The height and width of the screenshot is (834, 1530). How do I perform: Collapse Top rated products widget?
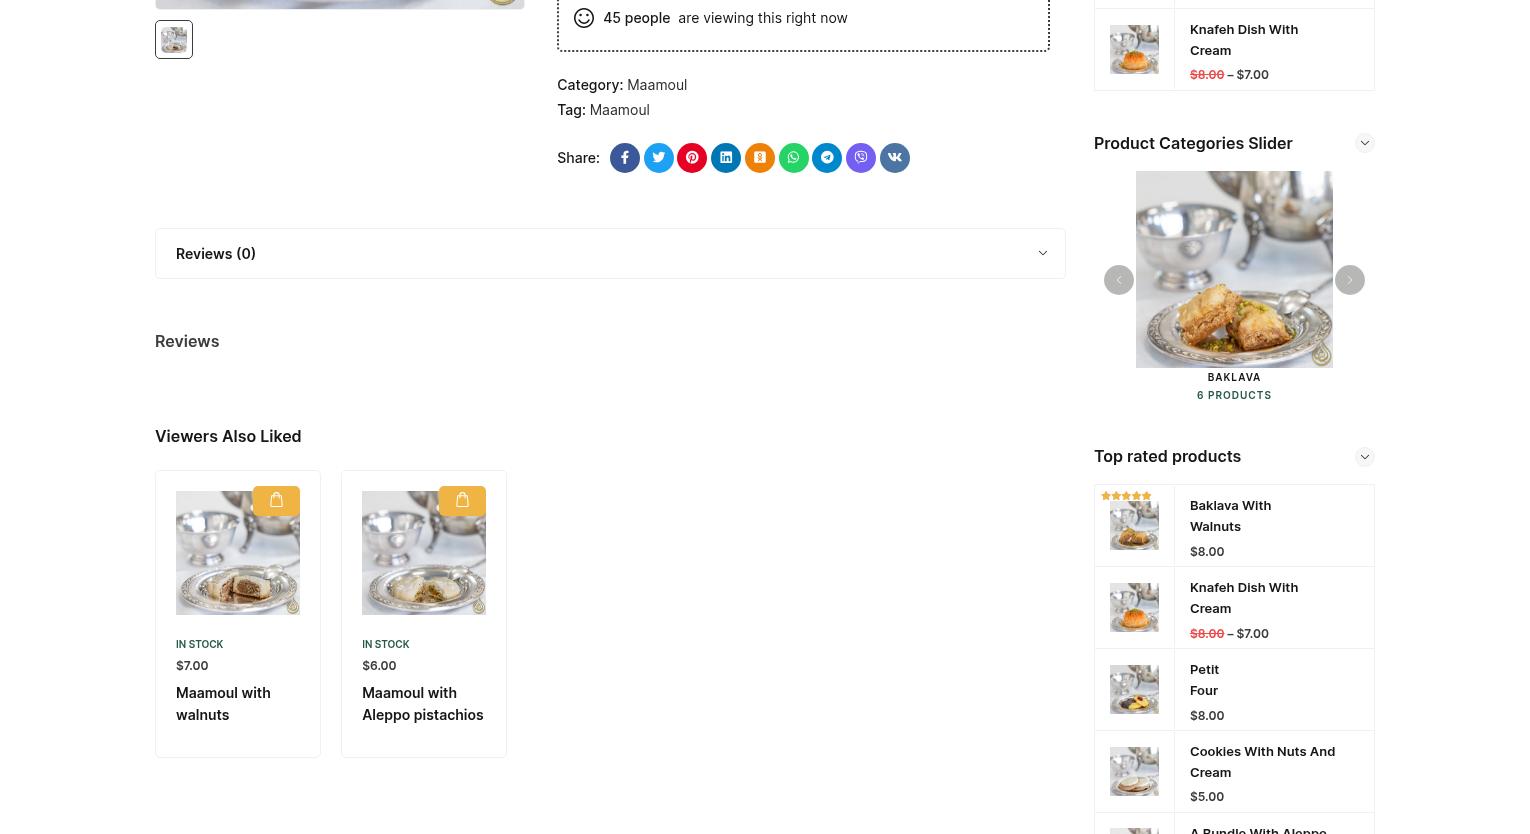pyautogui.click(x=1365, y=457)
